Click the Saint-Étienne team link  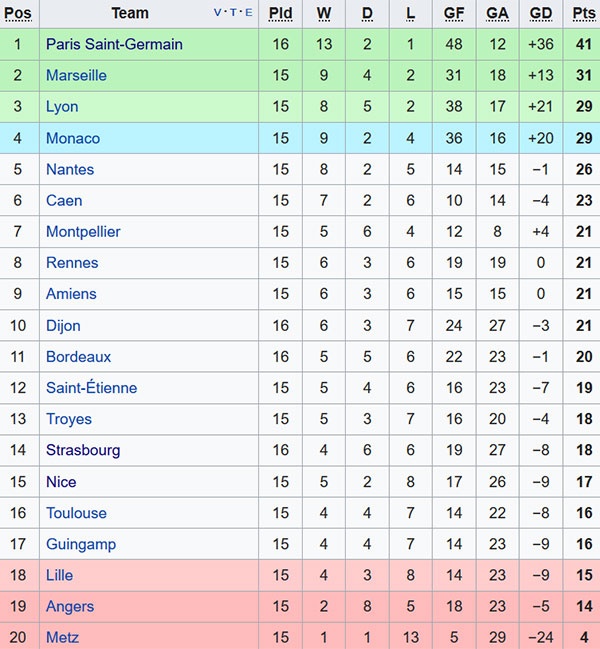click(91, 388)
